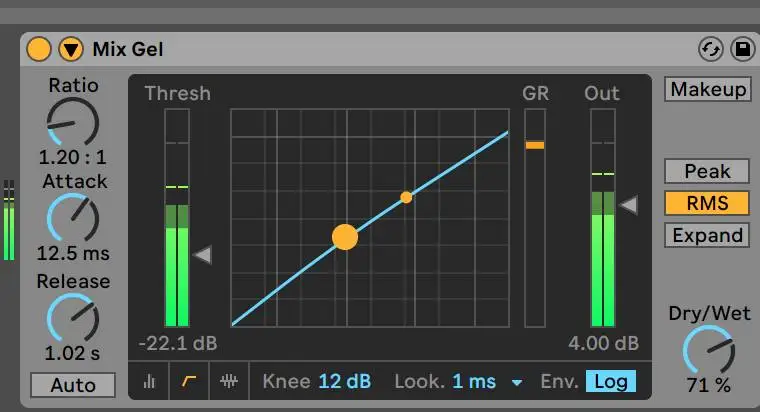Switch to the collapsed meter view icon

coord(149,381)
